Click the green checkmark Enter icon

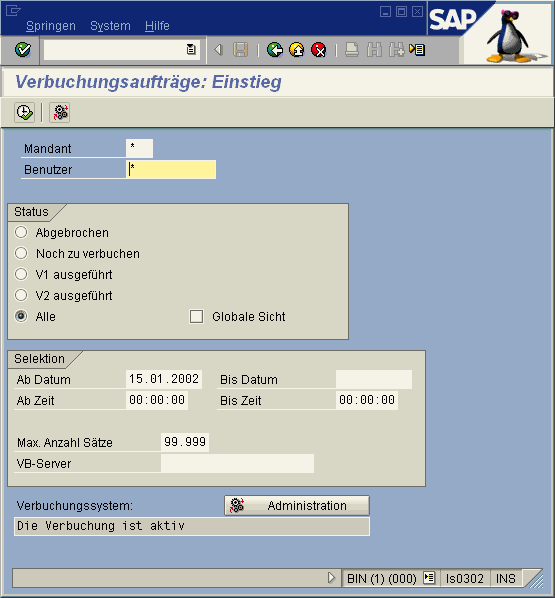click(x=23, y=50)
